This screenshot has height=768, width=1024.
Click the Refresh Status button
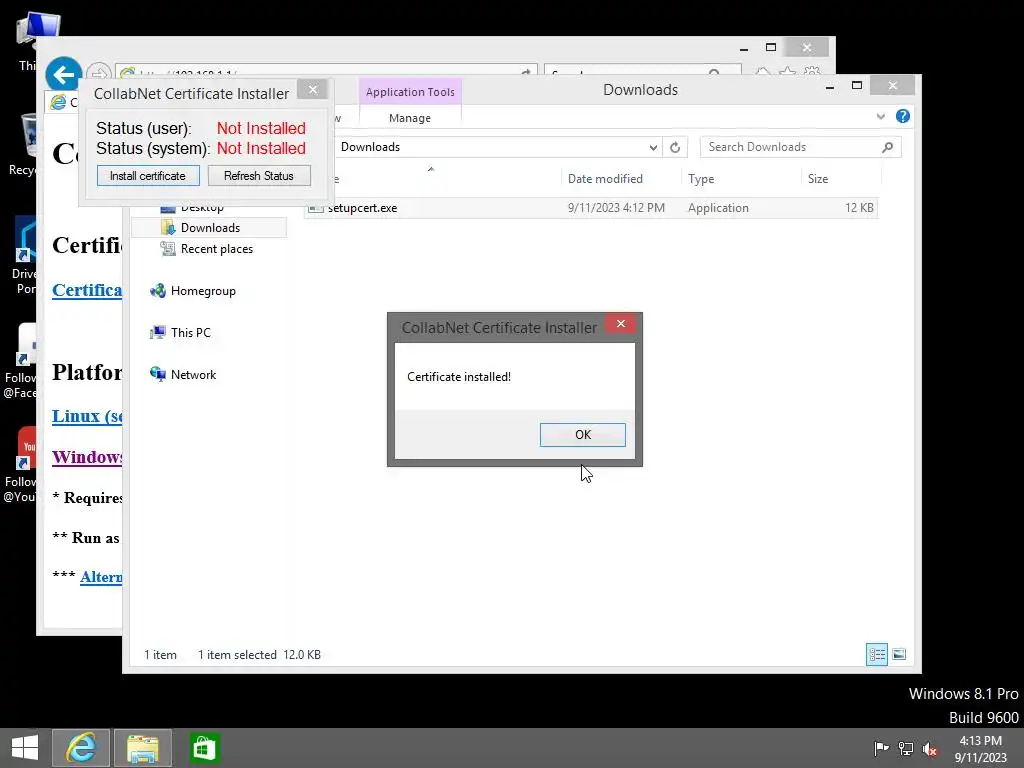(259, 176)
